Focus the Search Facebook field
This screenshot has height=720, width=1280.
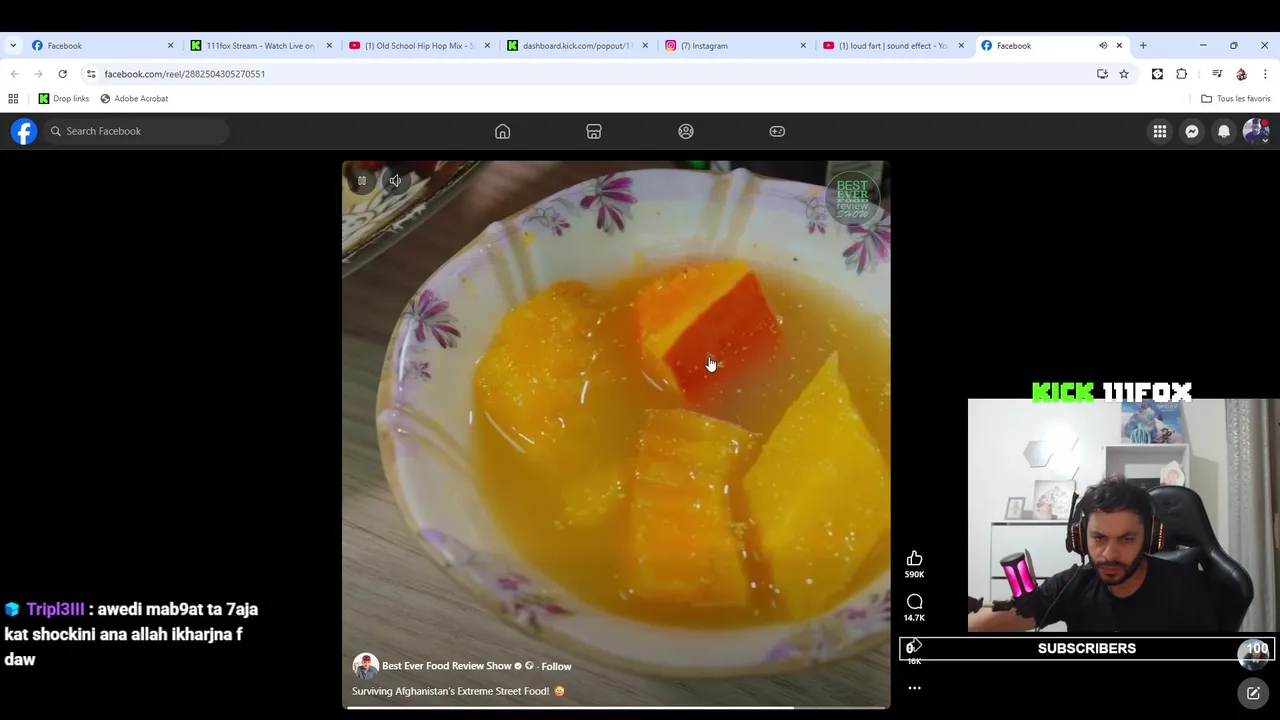[137, 131]
